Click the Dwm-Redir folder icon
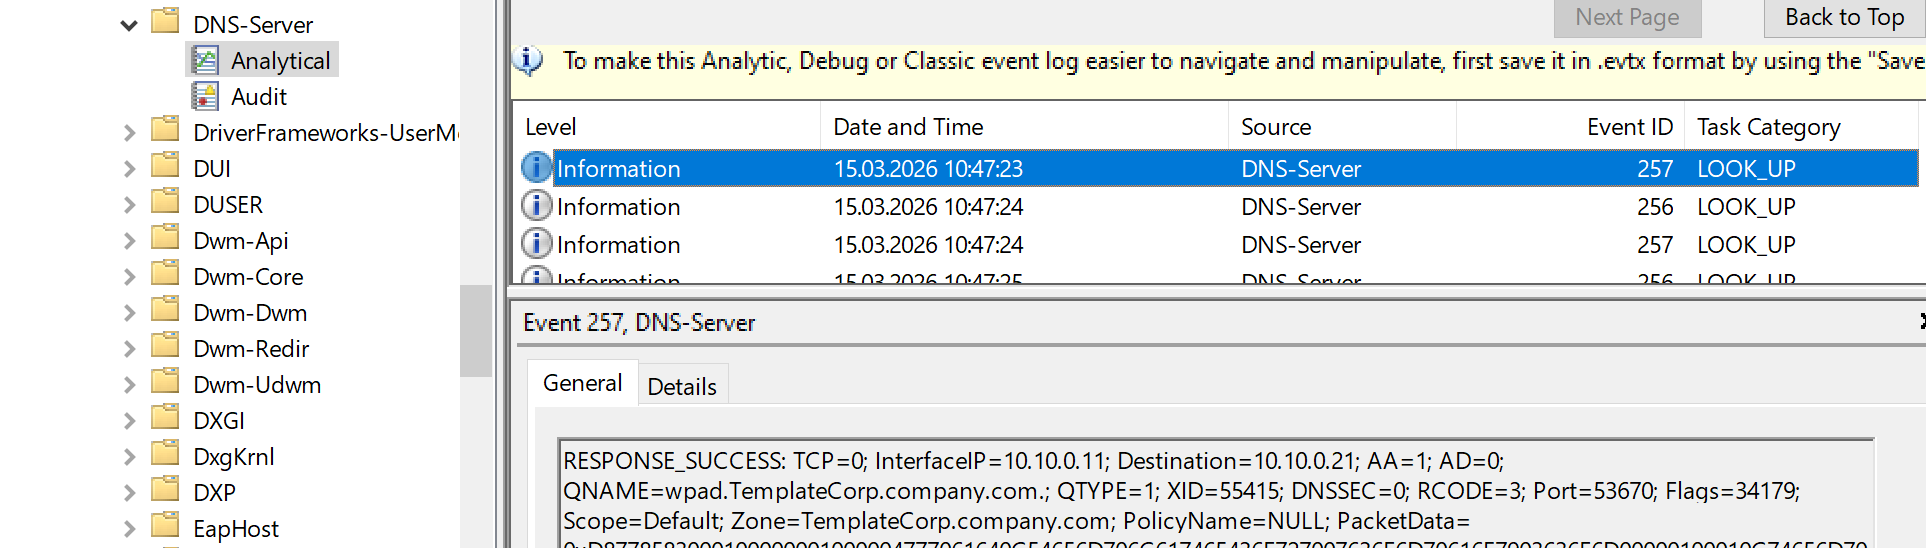Viewport: 1926px width, 548px height. pyautogui.click(x=165, y=346)
